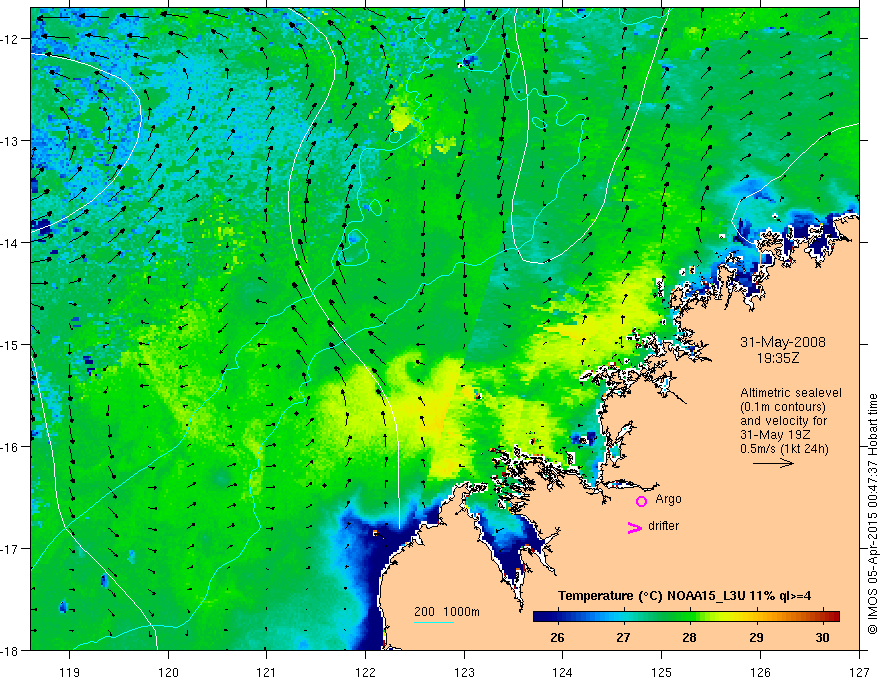Click the 119 longitude axis label
The height and width of the screenshot is (680, 880).
click(70, 656)
